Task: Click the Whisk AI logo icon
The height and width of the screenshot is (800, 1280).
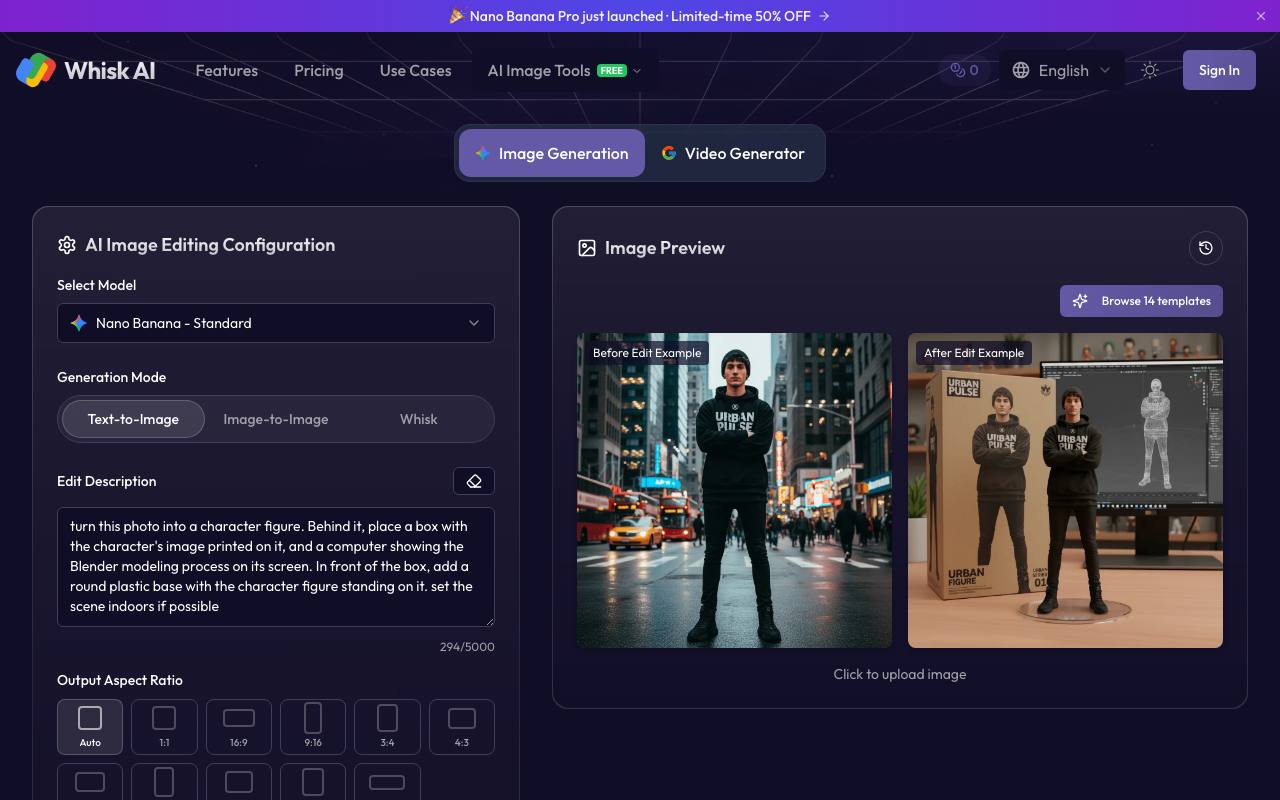Action: [x=36, y=70]
